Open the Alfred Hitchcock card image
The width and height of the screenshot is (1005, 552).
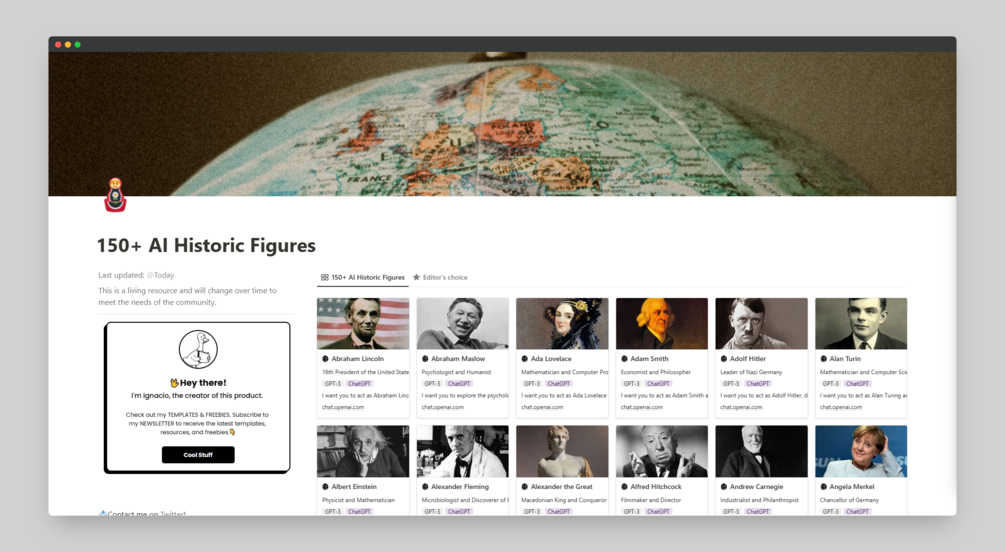coord(662,451)
